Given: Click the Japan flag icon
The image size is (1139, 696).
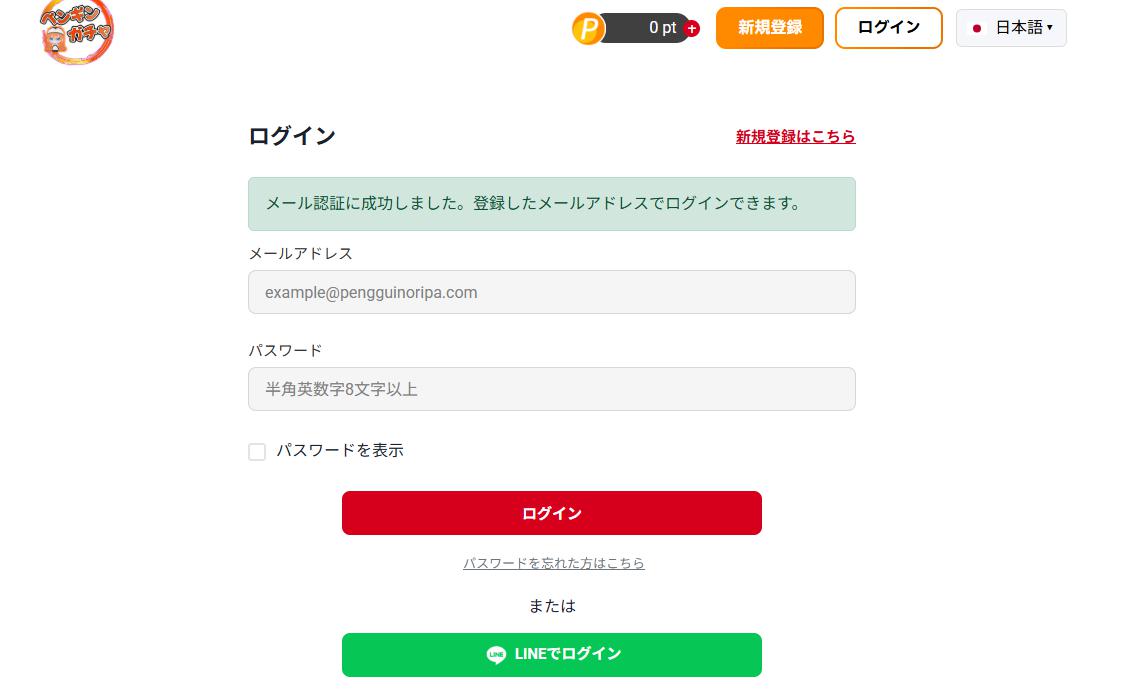Looking at the screenshot, I should pyautogui.click(x=977, y=28).
